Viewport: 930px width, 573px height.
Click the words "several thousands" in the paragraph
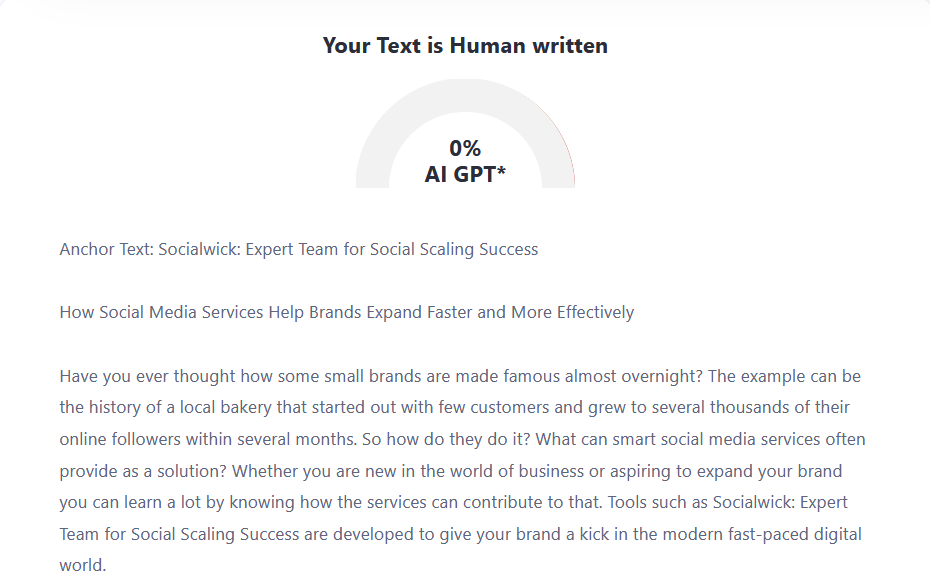coord(730,408)
